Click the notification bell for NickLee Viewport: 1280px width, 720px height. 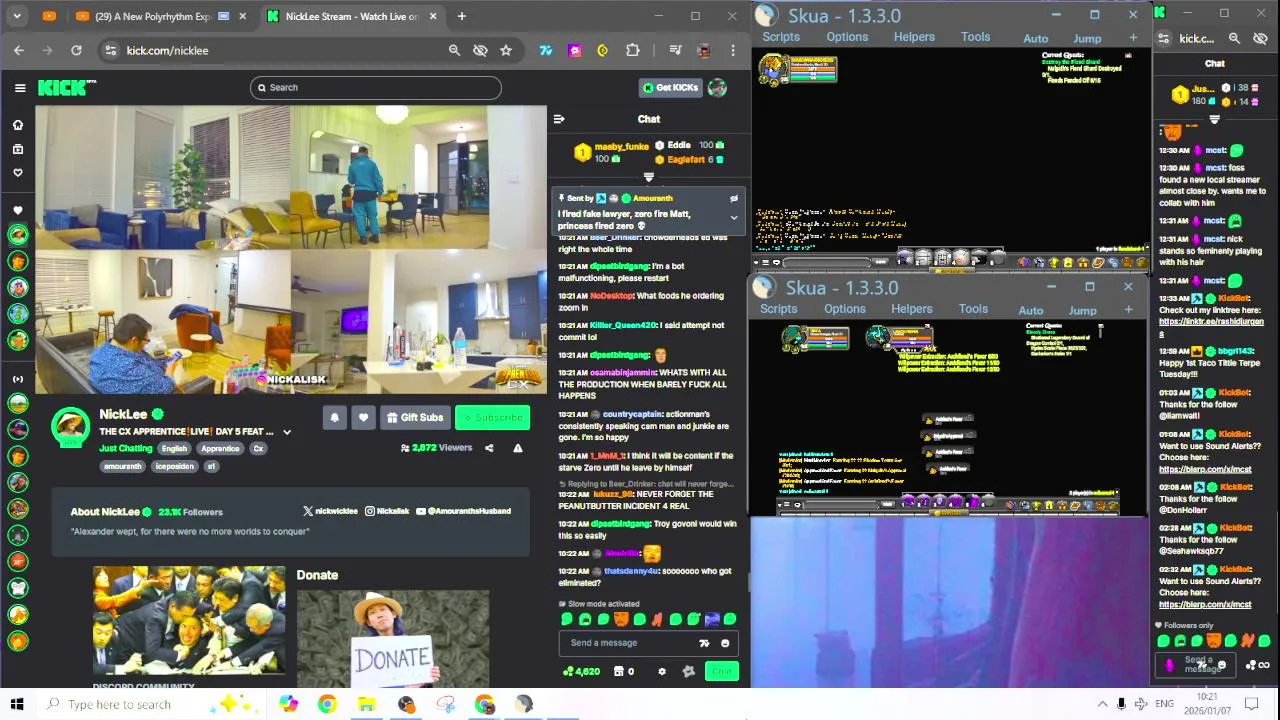[335, 417]
